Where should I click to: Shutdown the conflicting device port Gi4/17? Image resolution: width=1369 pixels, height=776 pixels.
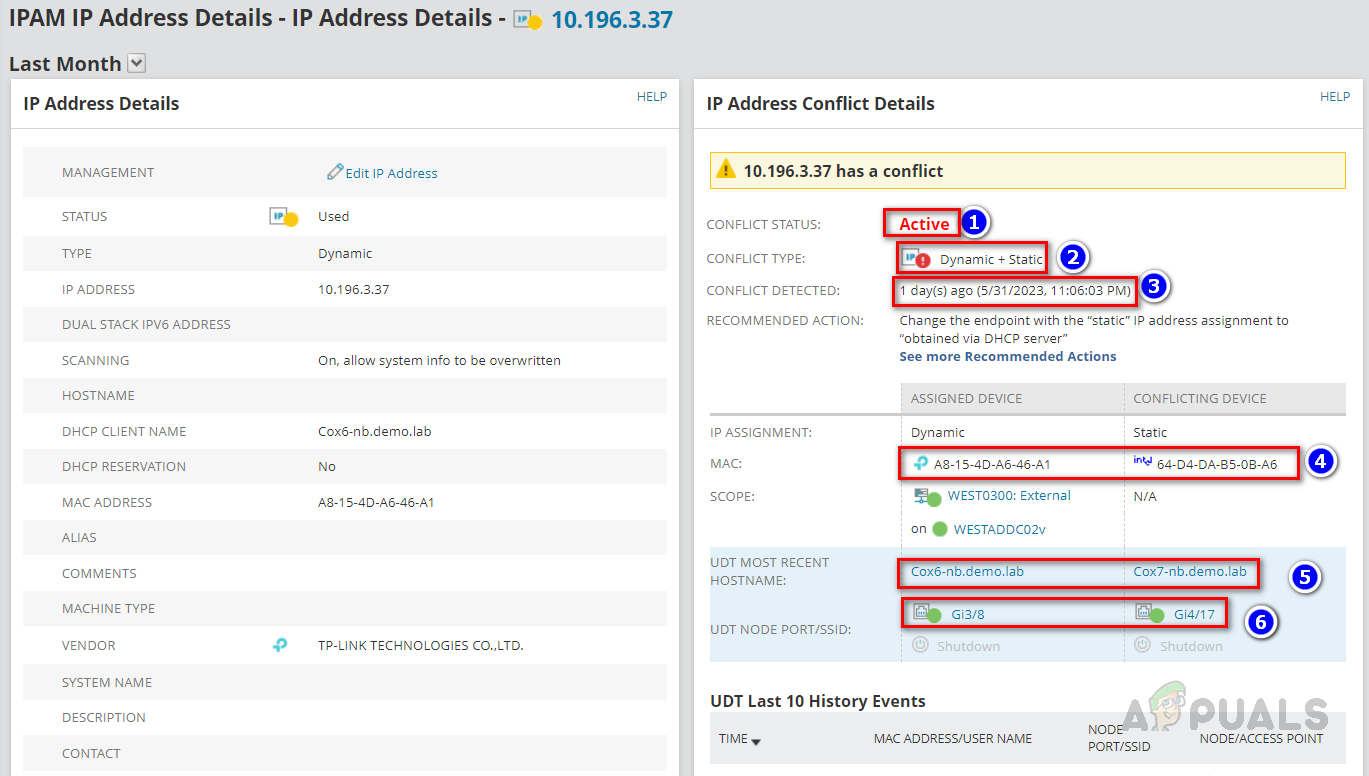tap(1178, 646)
